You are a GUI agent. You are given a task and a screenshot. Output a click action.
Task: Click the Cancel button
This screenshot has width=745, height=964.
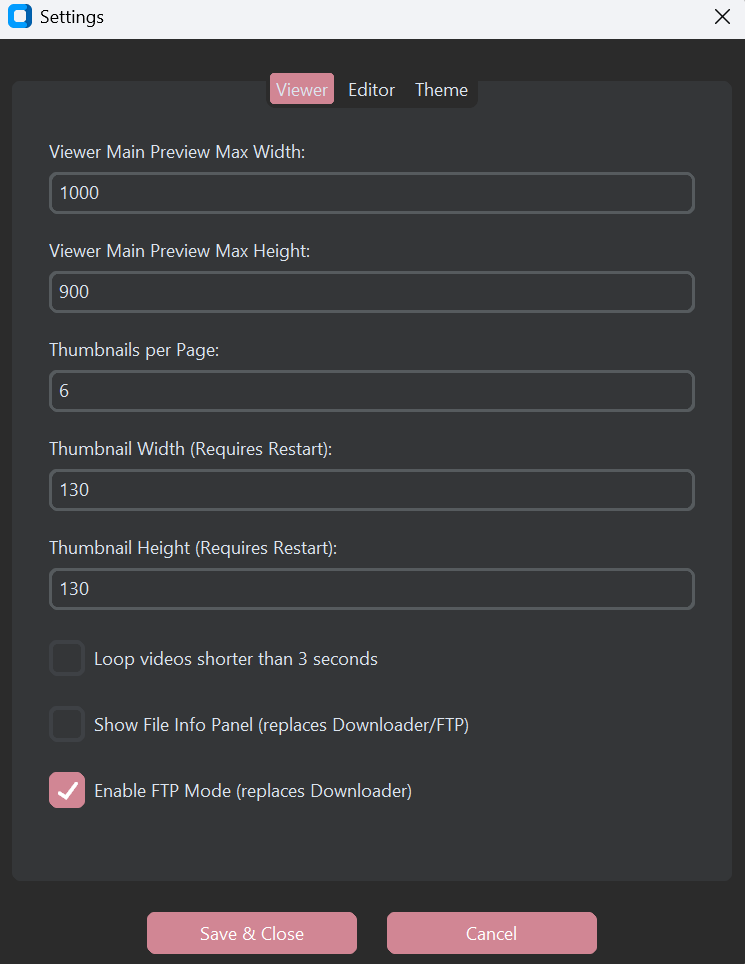tap(492, 933)
